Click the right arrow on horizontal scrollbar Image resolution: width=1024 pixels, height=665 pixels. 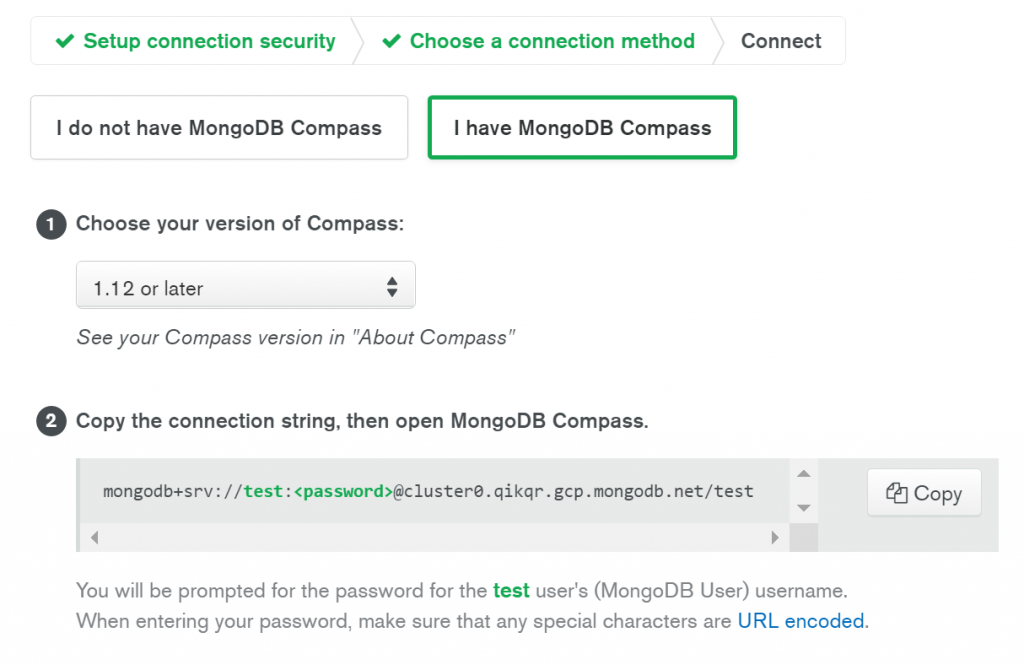(x=775, y=538)
